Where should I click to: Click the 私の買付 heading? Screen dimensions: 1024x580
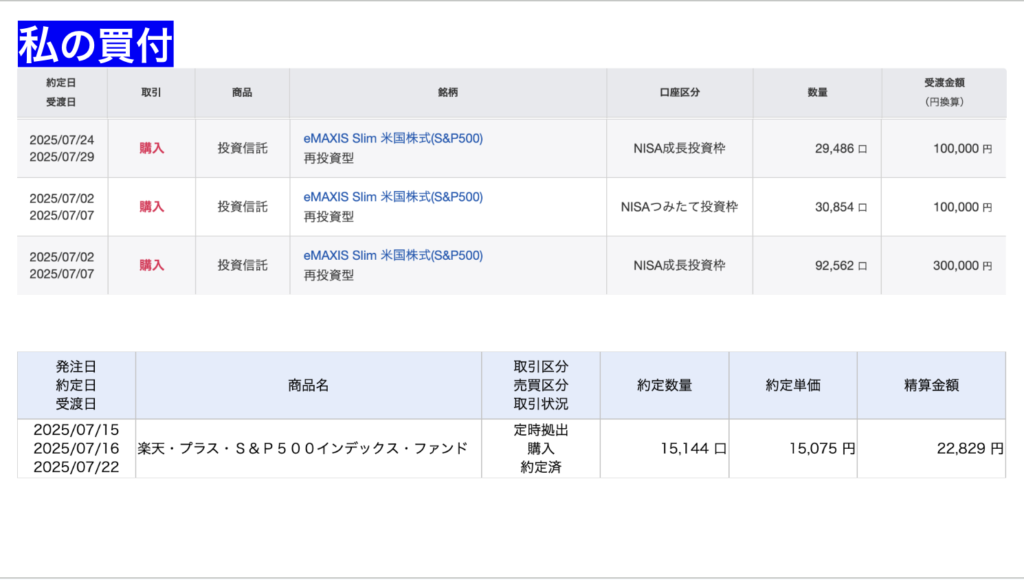coord(95,44)
